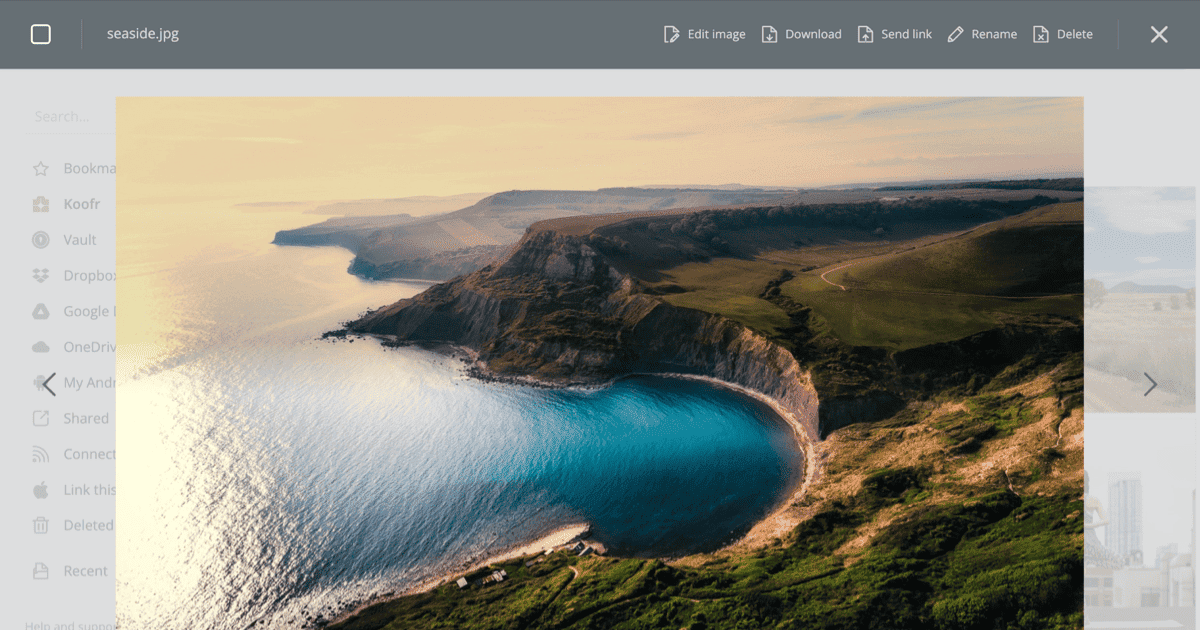Click the Apple Link this icon

(x=41, y=489)
